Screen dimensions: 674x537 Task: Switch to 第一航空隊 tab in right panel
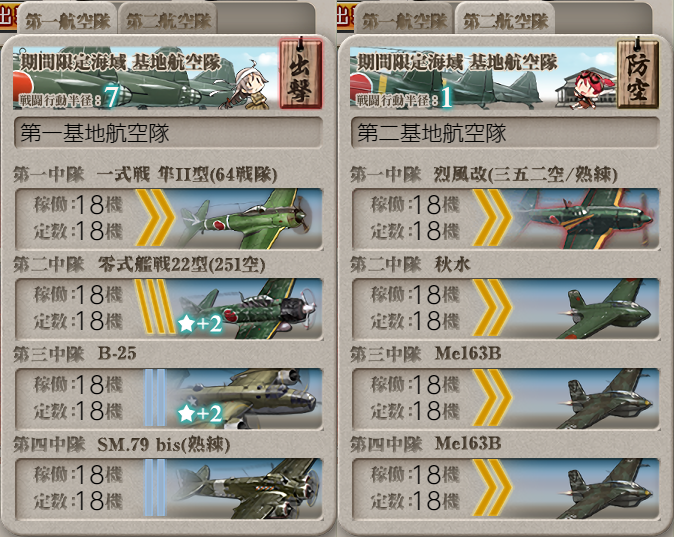[404, 21]
